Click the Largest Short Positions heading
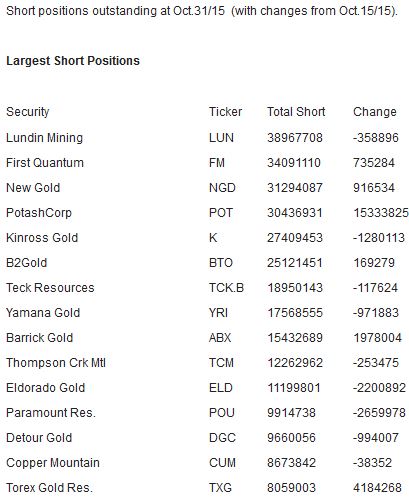The height and width of the screenshot is (501, 409). click(73, 61)
